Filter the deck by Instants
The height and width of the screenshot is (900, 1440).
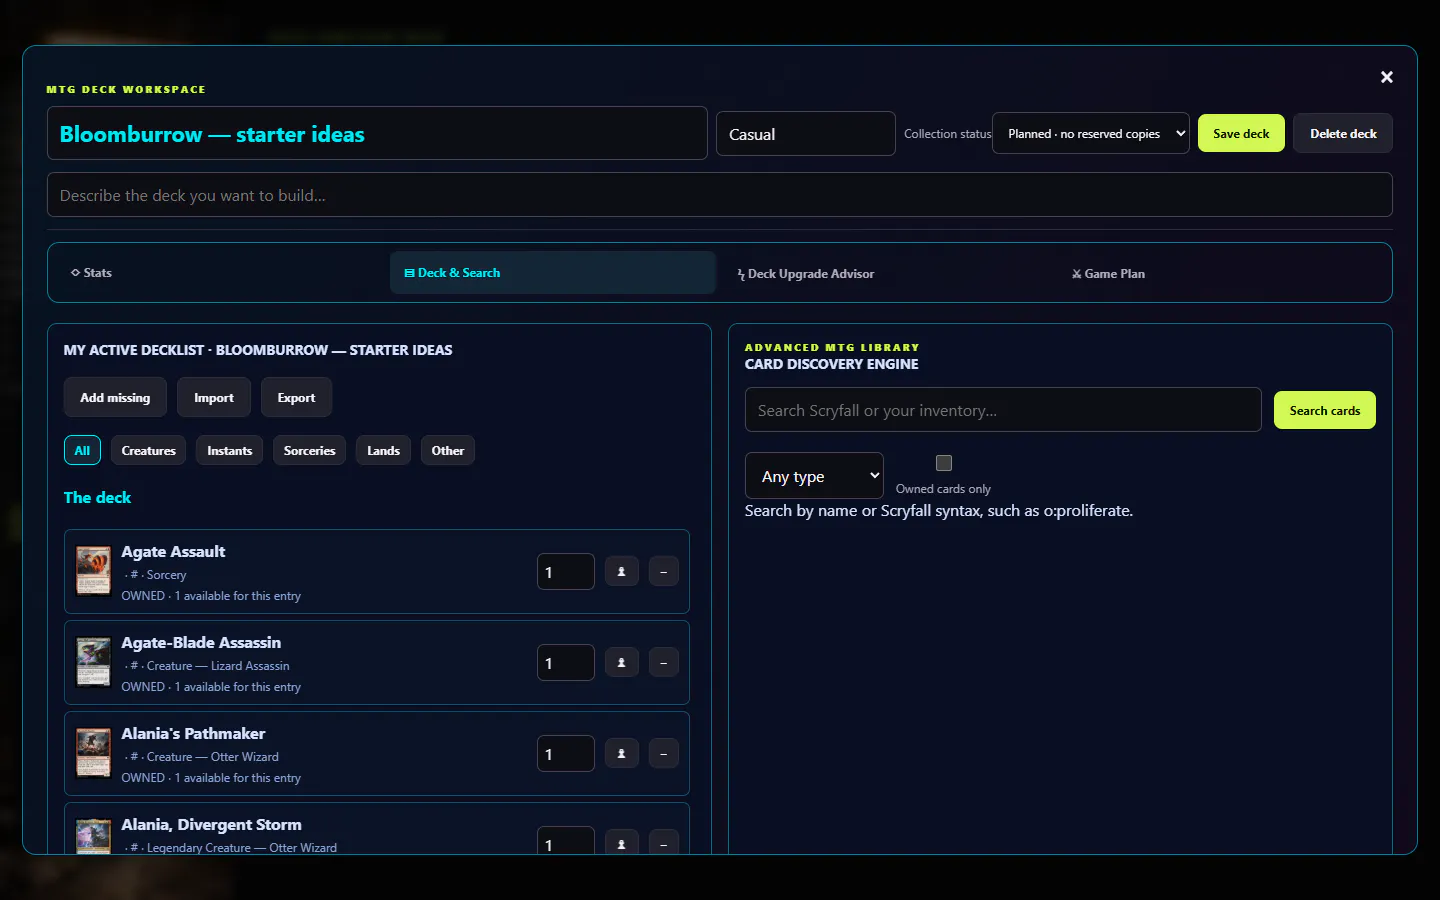click(x=230, y=450)
